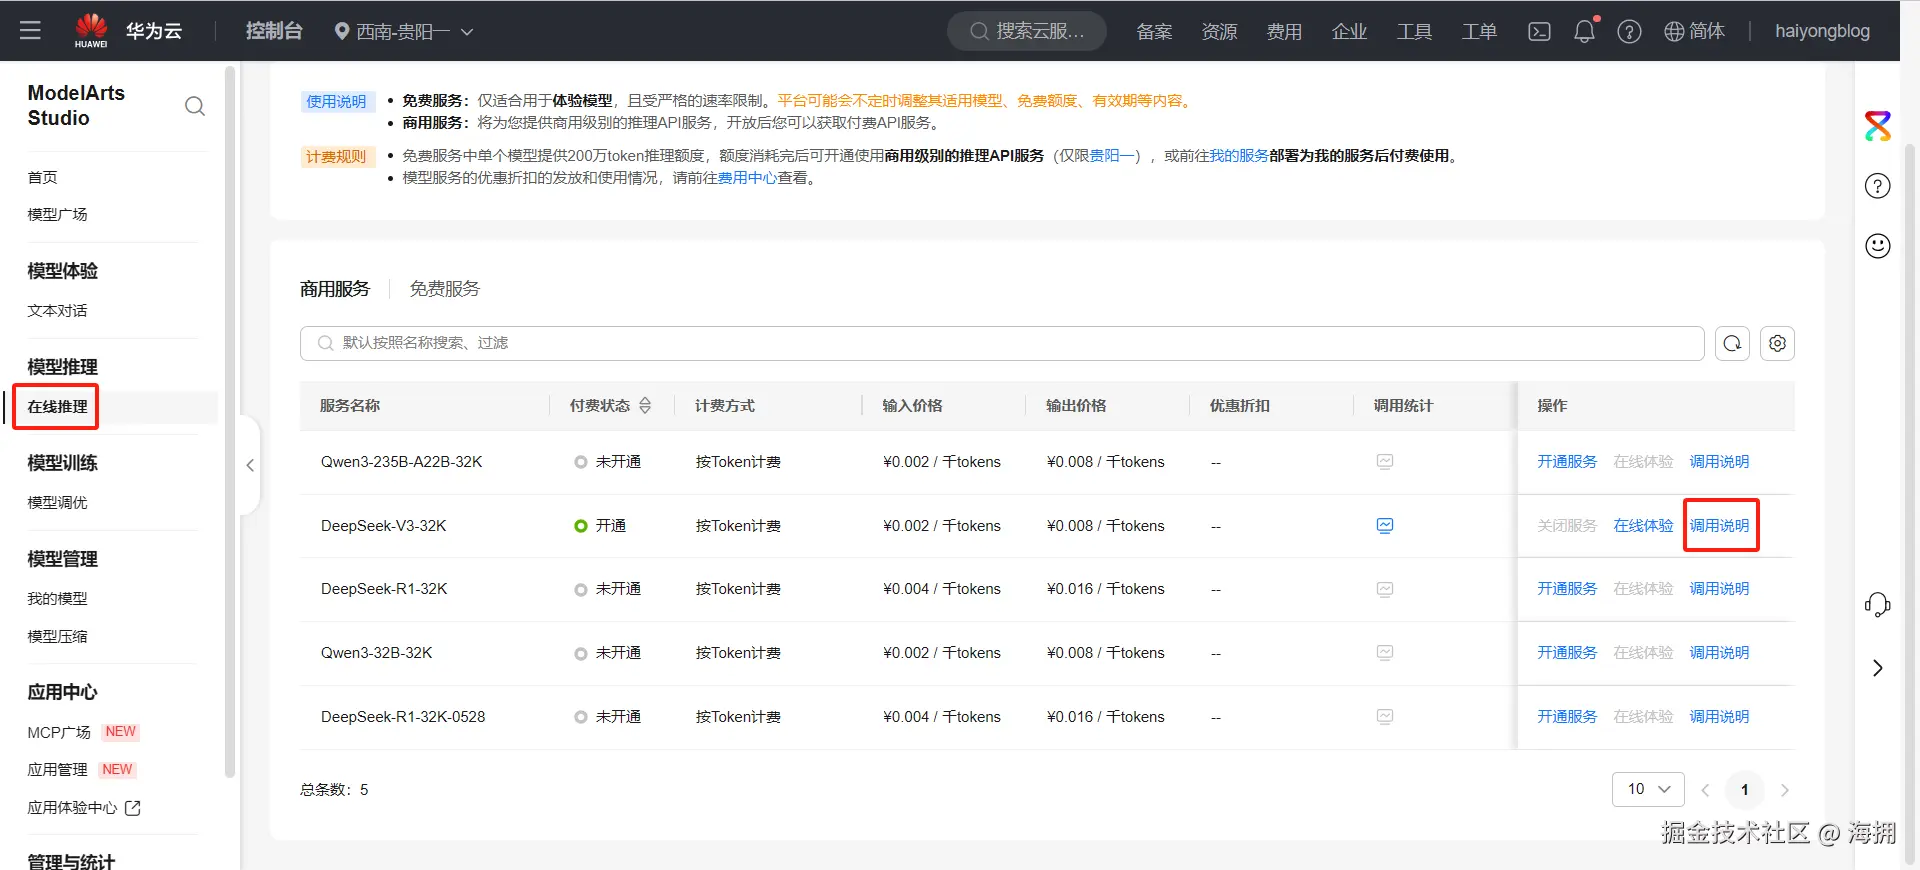Switch to the 商用服务 tab
1920x870 pixels.
click(335, 289)
